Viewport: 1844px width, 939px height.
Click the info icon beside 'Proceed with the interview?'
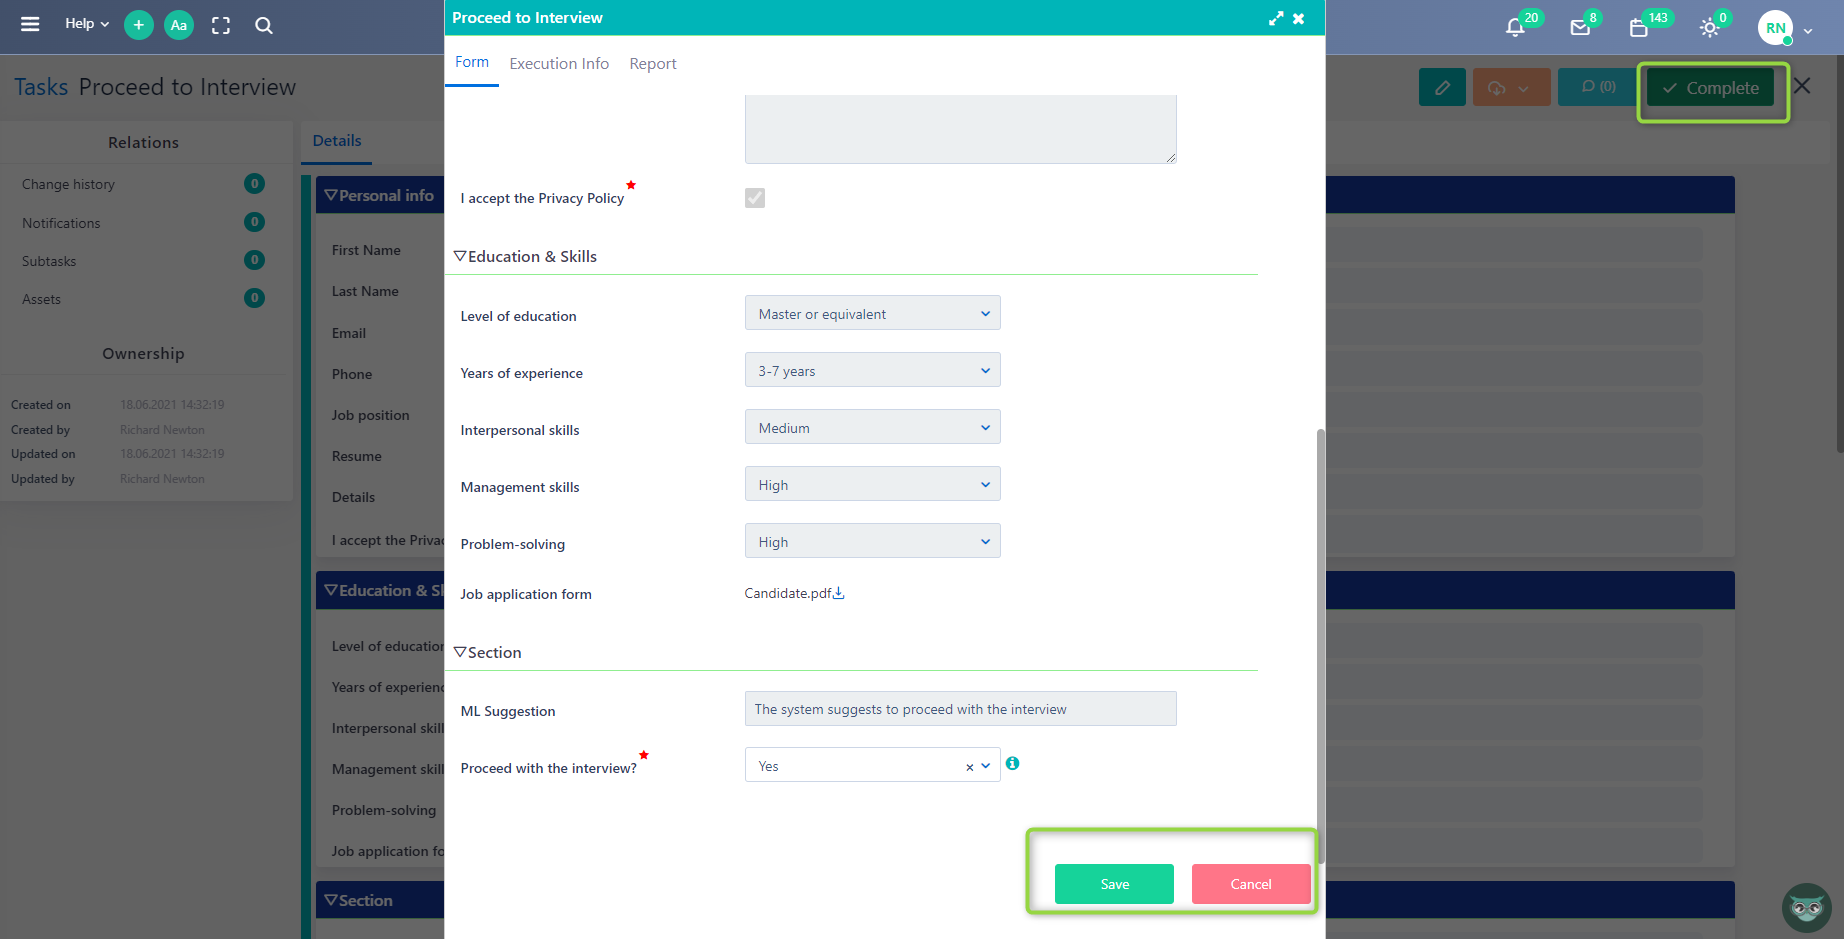(1012, 763)
